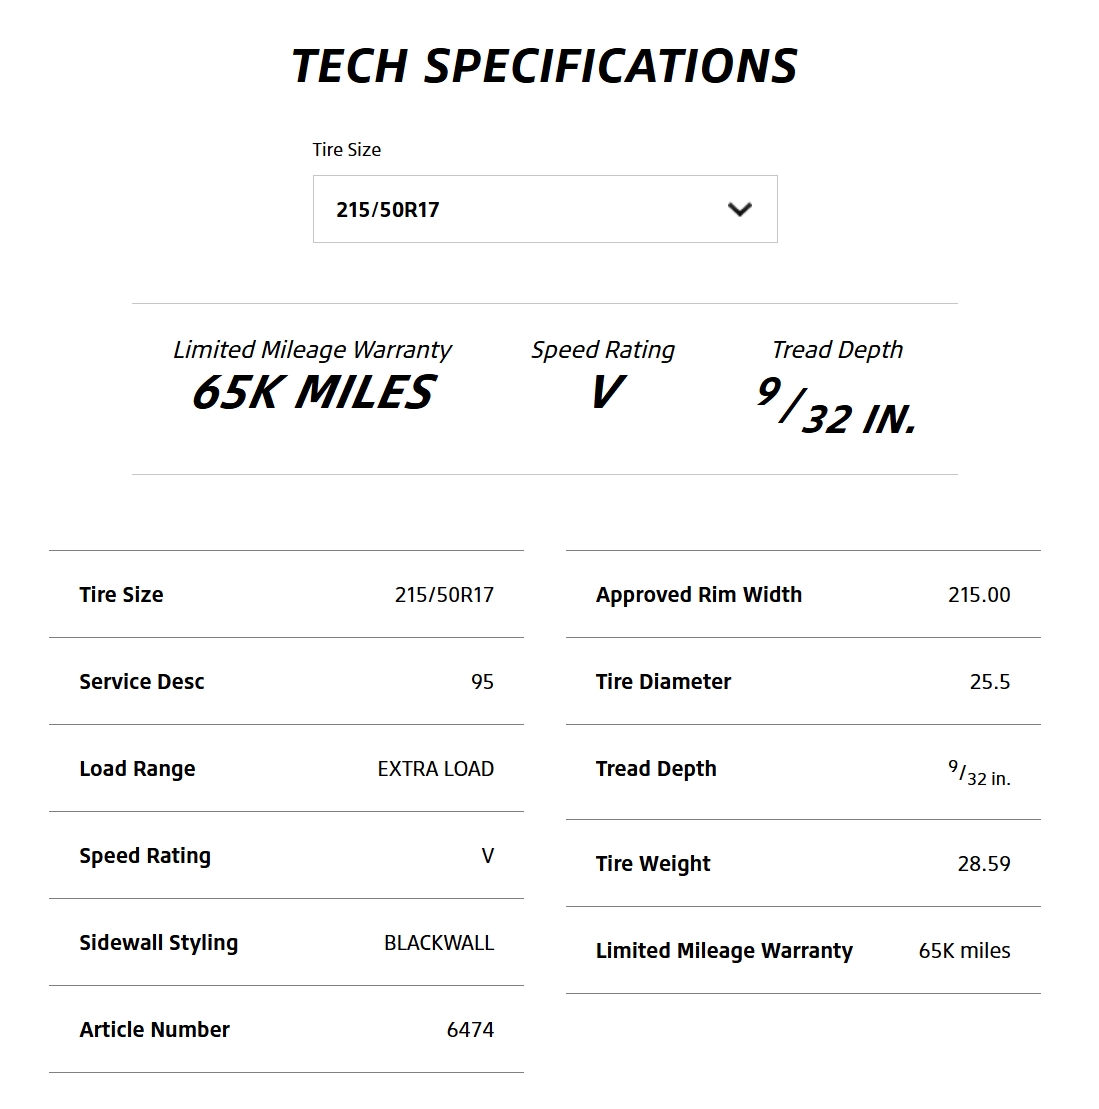Screen dimensions: 1099x1109
Task: Click the Approved Rim Width label
Action: [699, 595]
